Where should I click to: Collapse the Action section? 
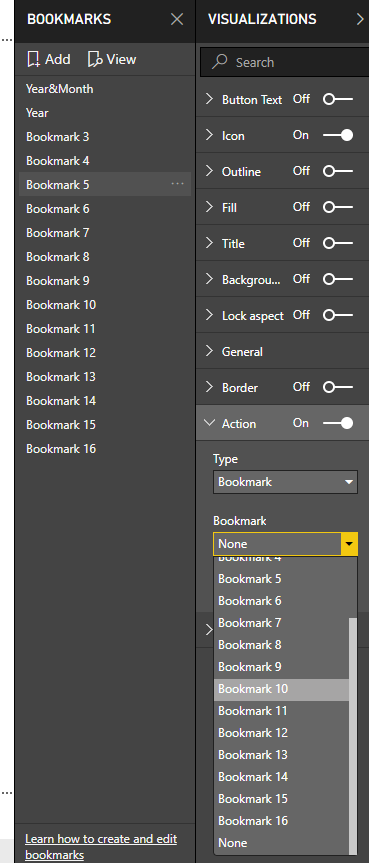209,423
